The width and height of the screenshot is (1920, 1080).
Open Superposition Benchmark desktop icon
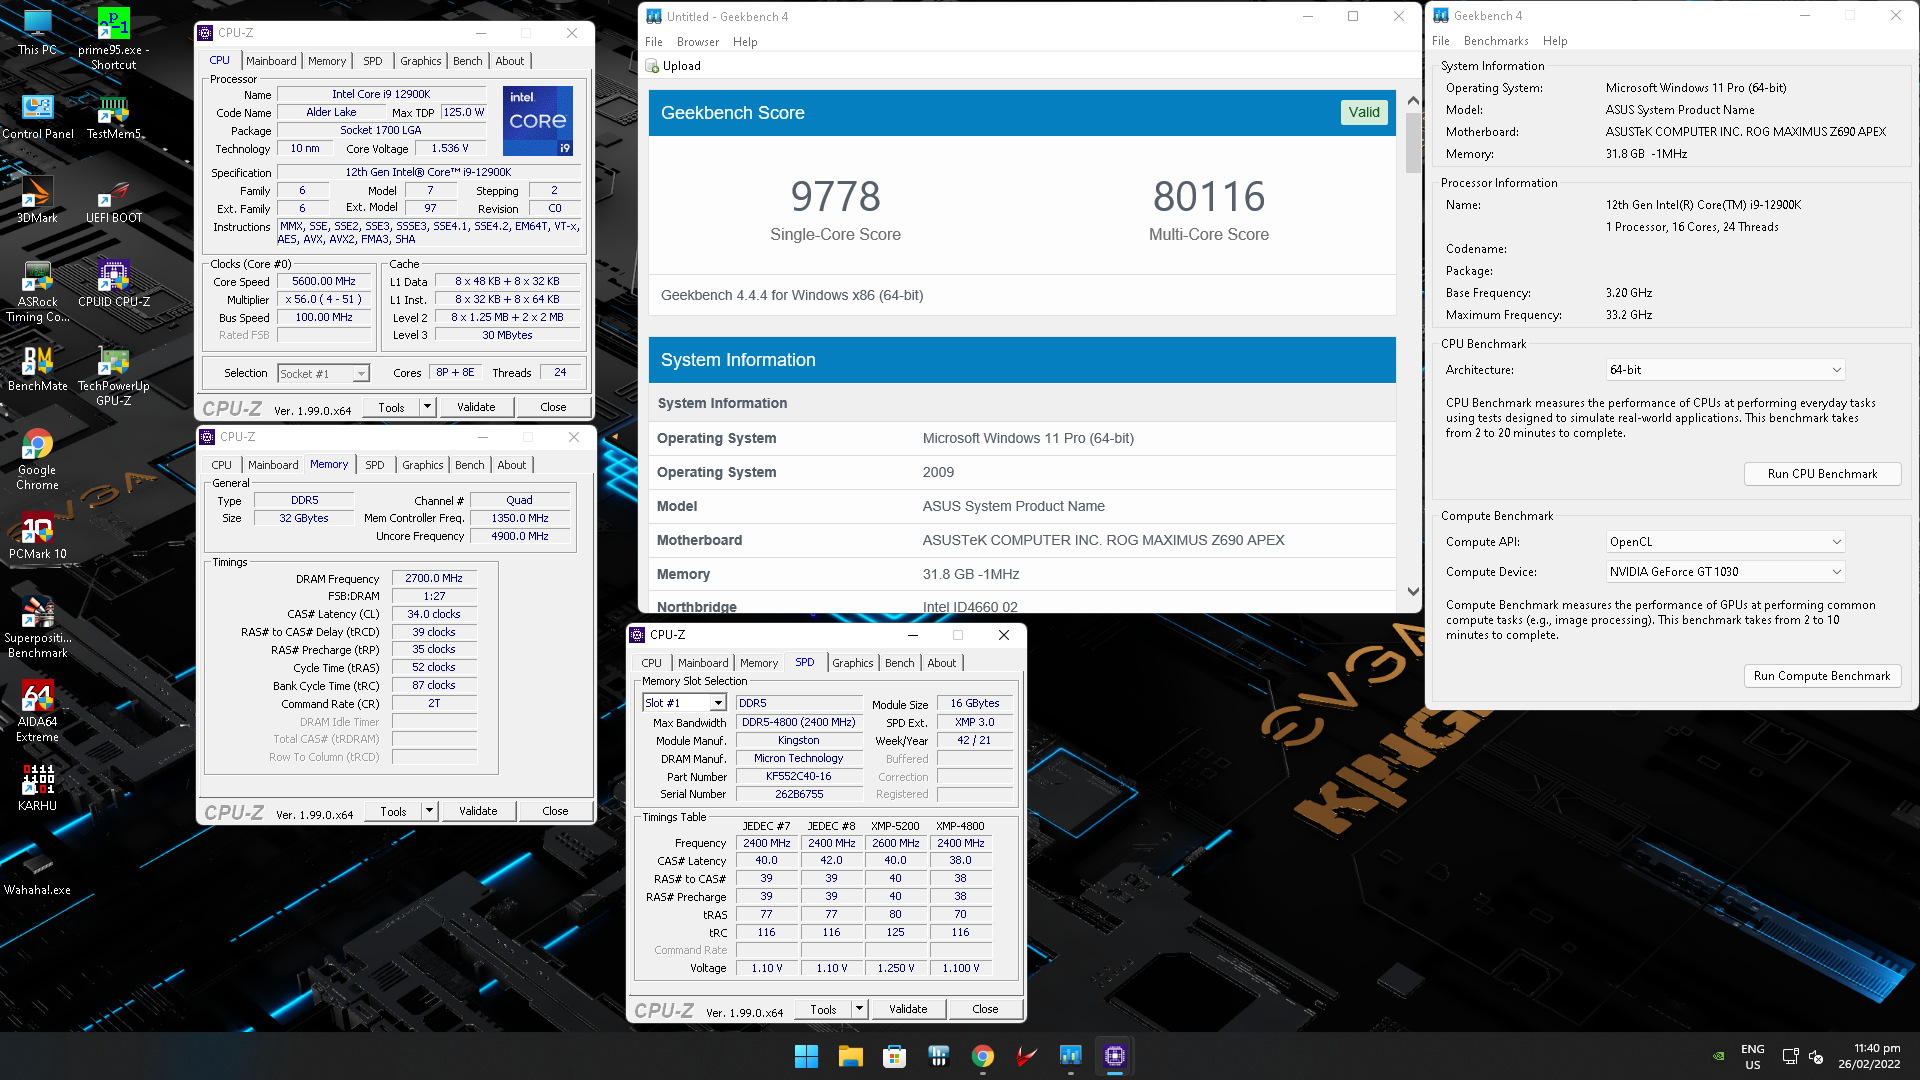(37, 628)
